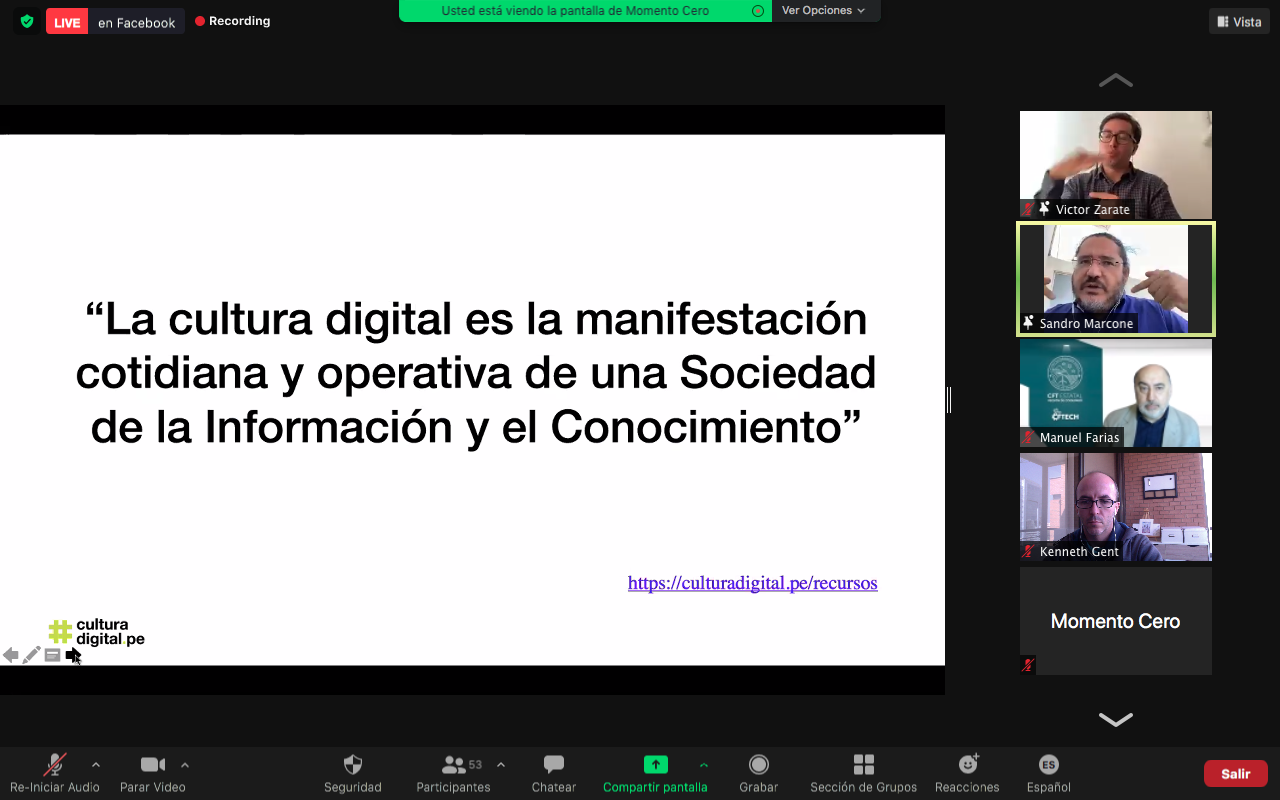
Task: Open the Seguridad shield icon
Action: coord(352,766)
